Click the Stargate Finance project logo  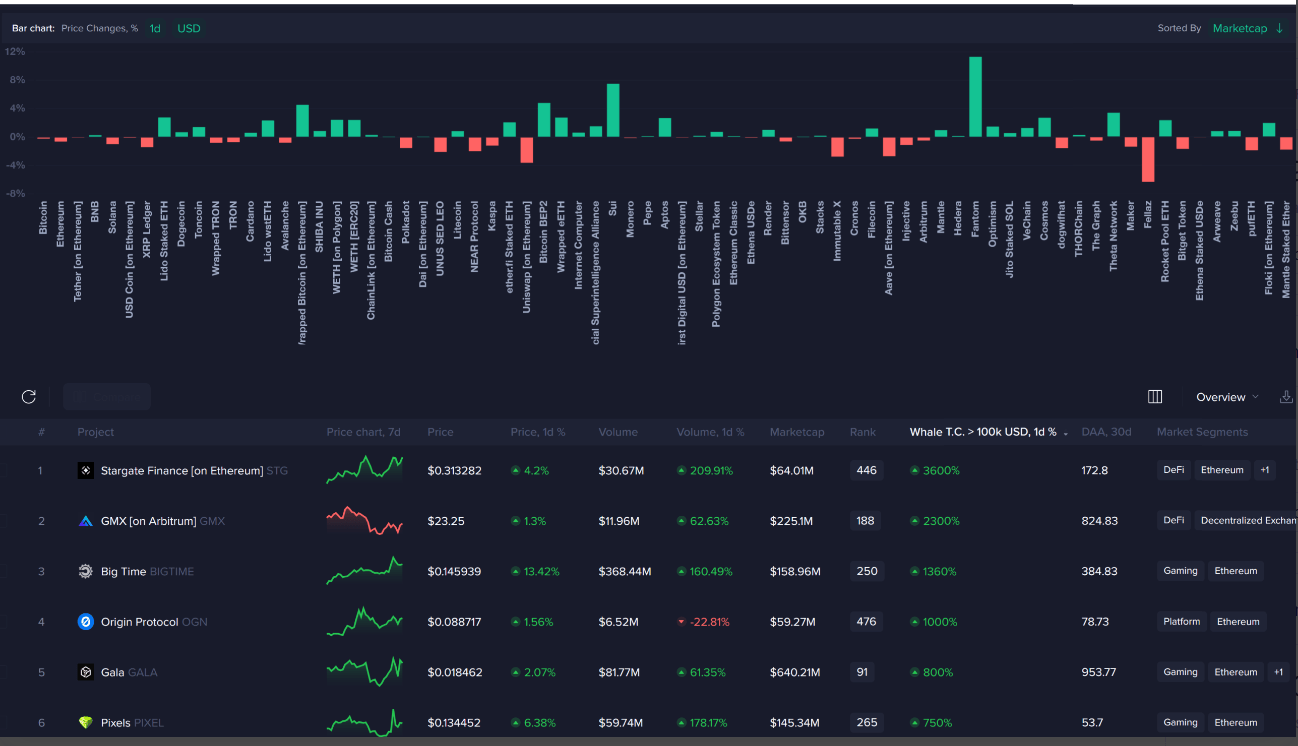86,470
